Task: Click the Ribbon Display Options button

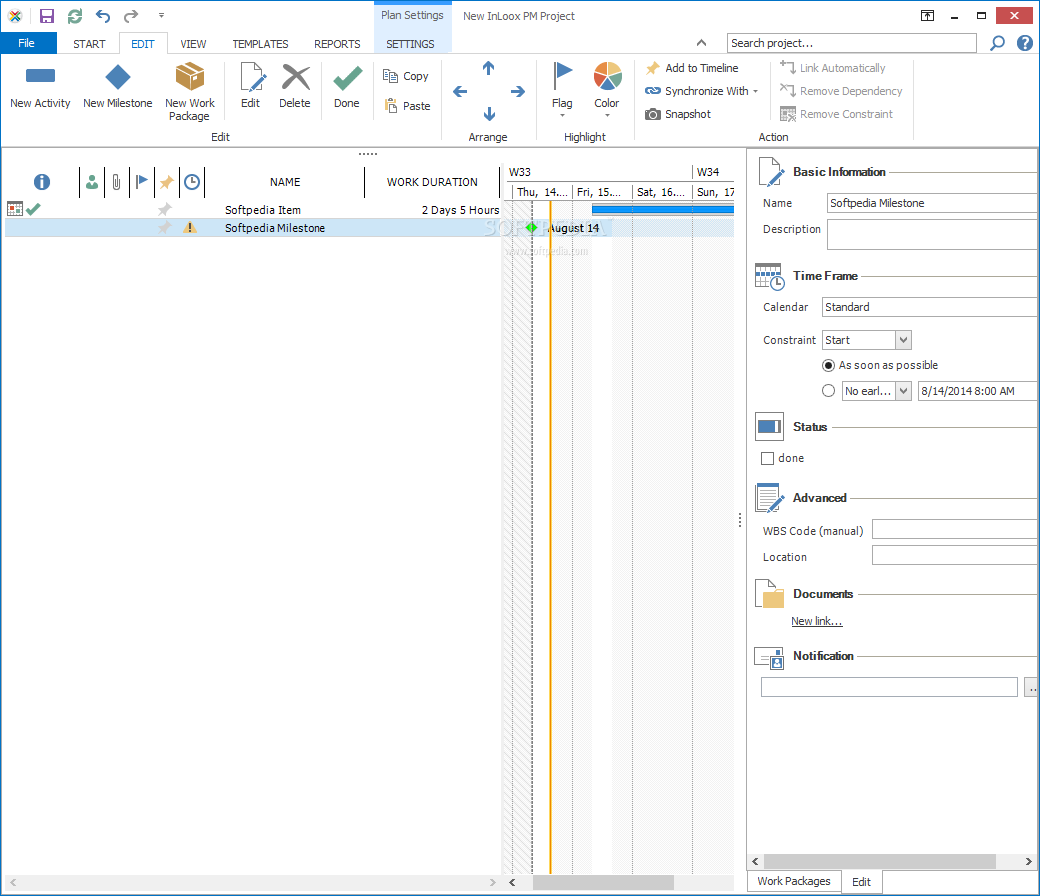Action: tap(927, 16)
